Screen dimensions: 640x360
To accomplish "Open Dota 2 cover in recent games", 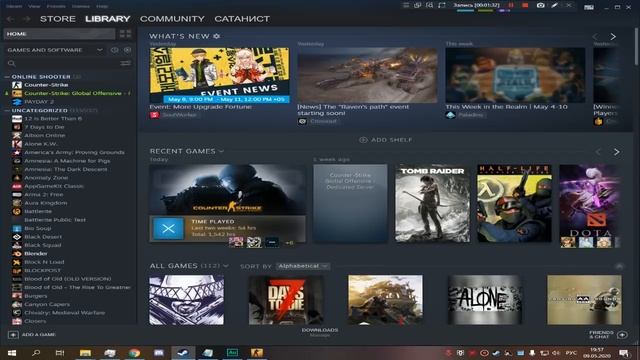I will tap(590, 203).
